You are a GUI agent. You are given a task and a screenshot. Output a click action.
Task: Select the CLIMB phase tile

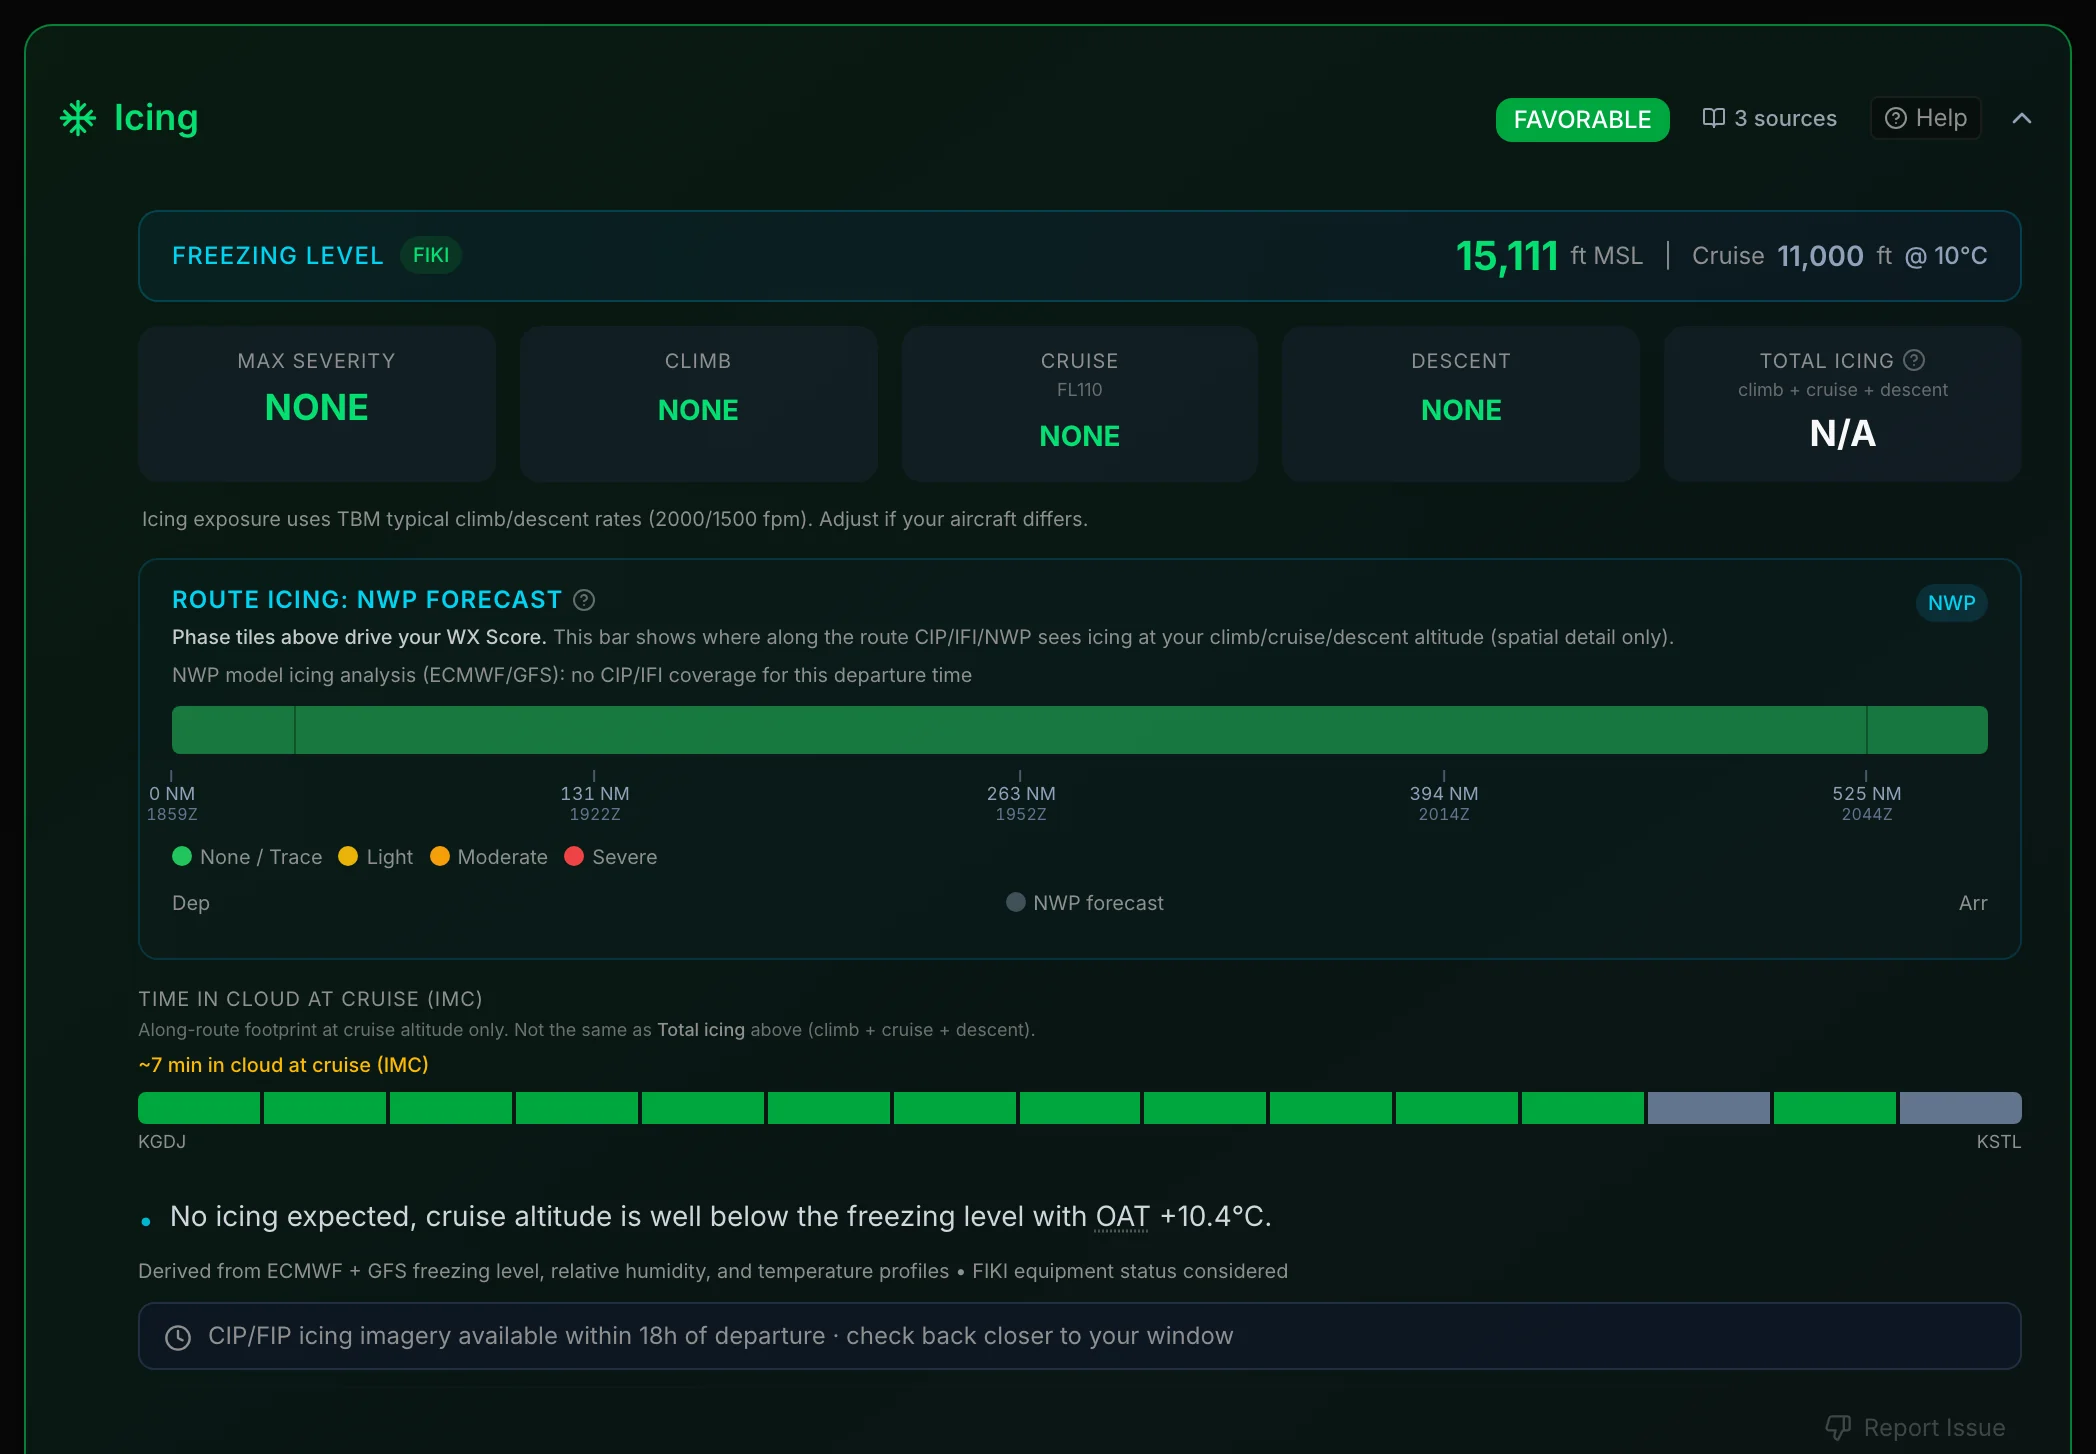pos(698,403)
